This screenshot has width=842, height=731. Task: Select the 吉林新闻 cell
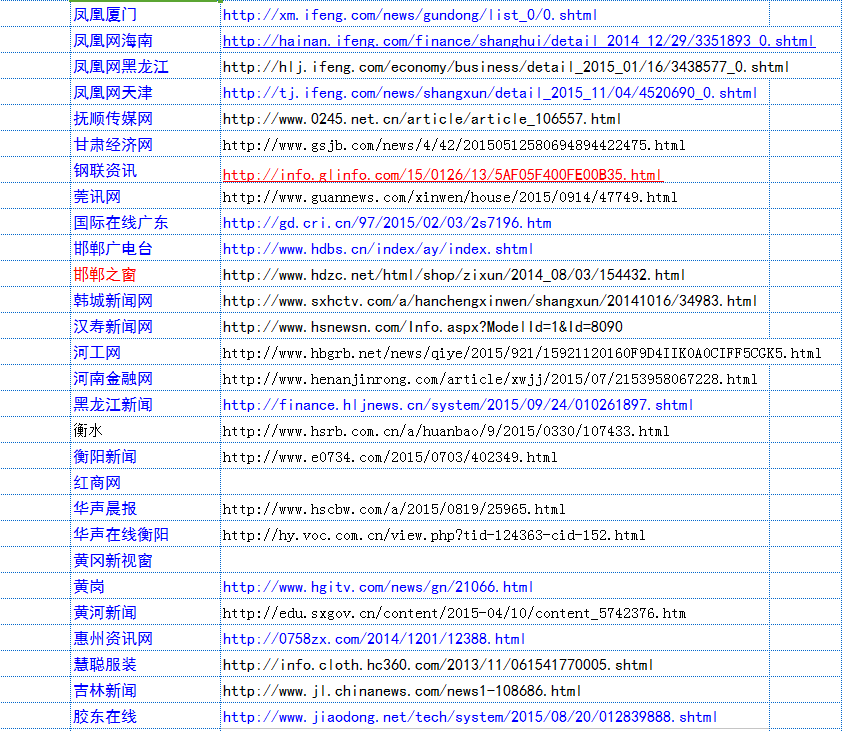pos(146,690)
